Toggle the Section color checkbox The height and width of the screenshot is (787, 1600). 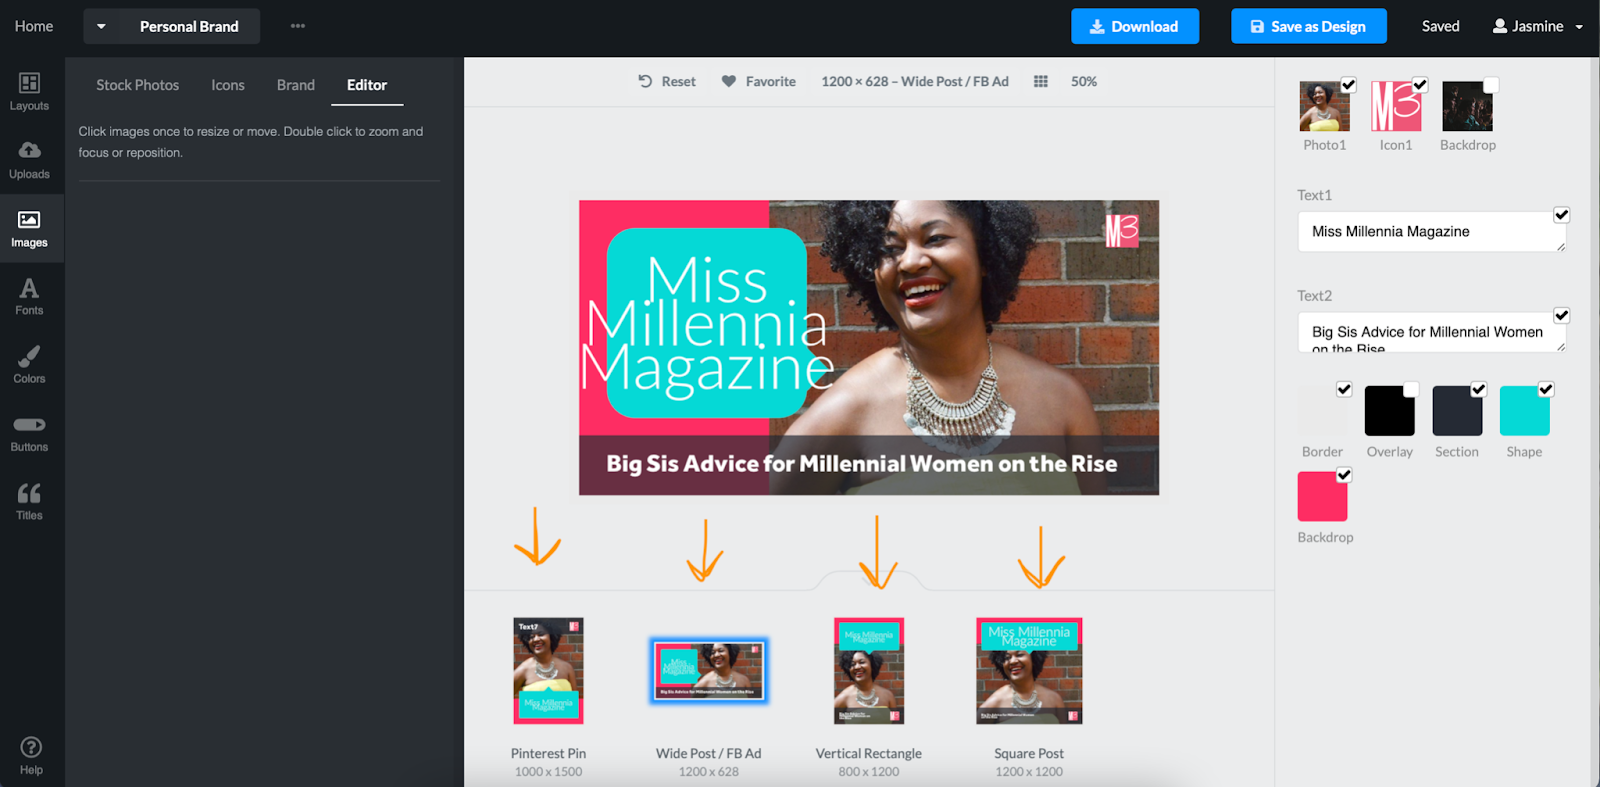click(x=1479, y=390)
